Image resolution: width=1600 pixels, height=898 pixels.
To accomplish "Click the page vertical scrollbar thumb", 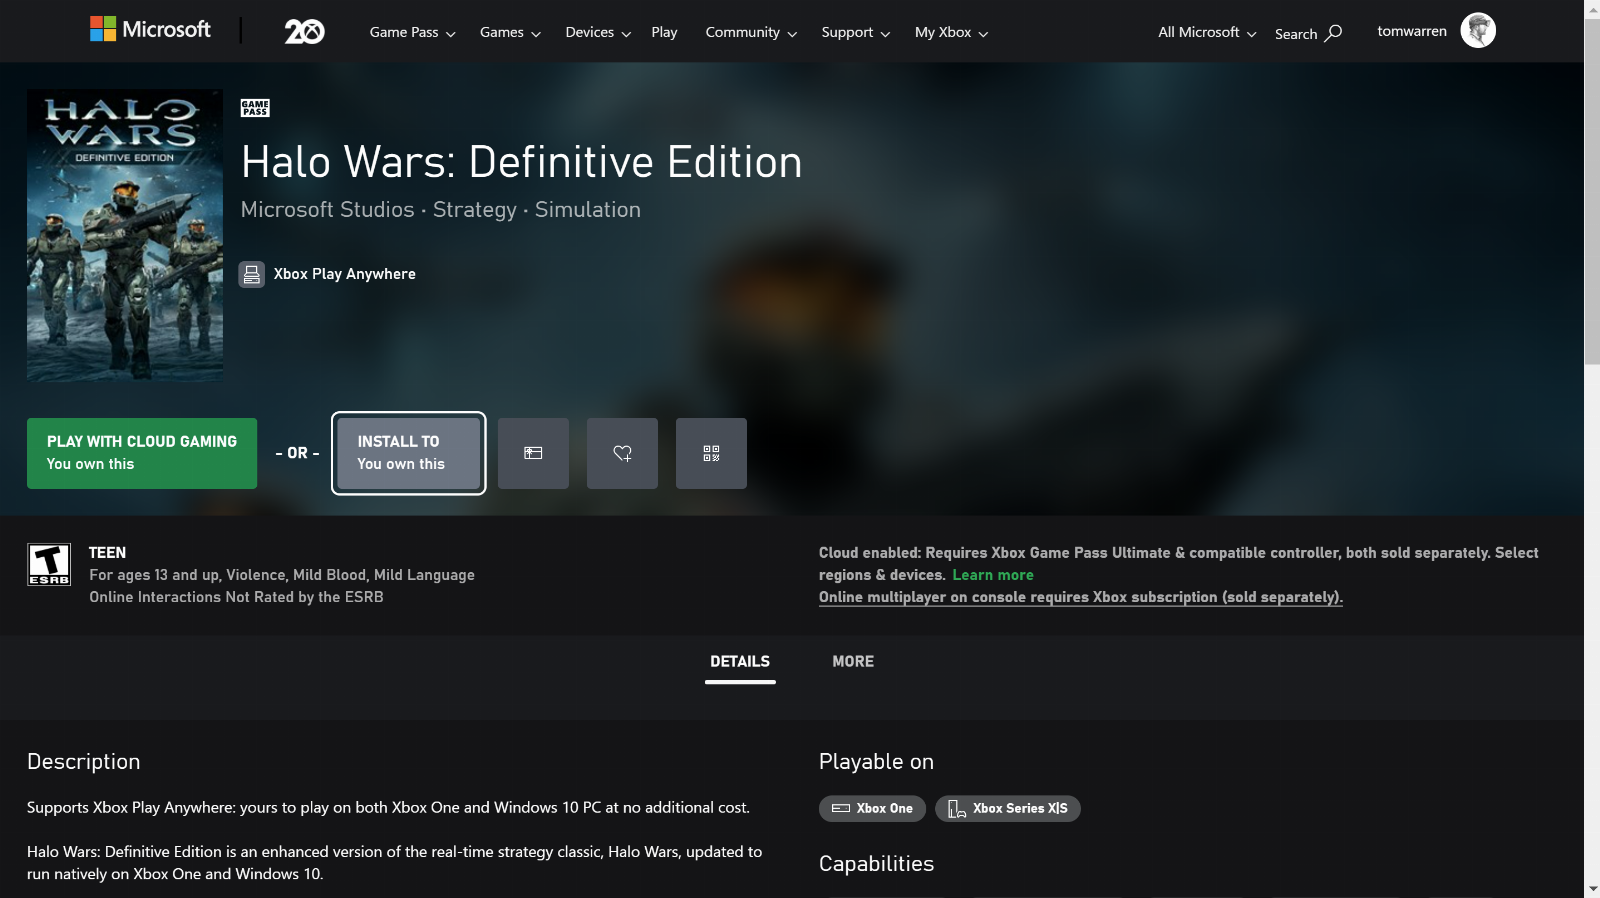I will [x=1592, y=190].
